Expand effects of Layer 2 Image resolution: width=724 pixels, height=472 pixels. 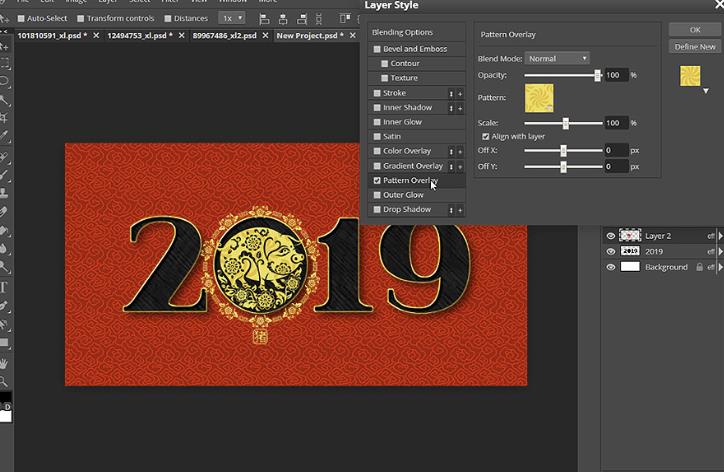(720, 236)
